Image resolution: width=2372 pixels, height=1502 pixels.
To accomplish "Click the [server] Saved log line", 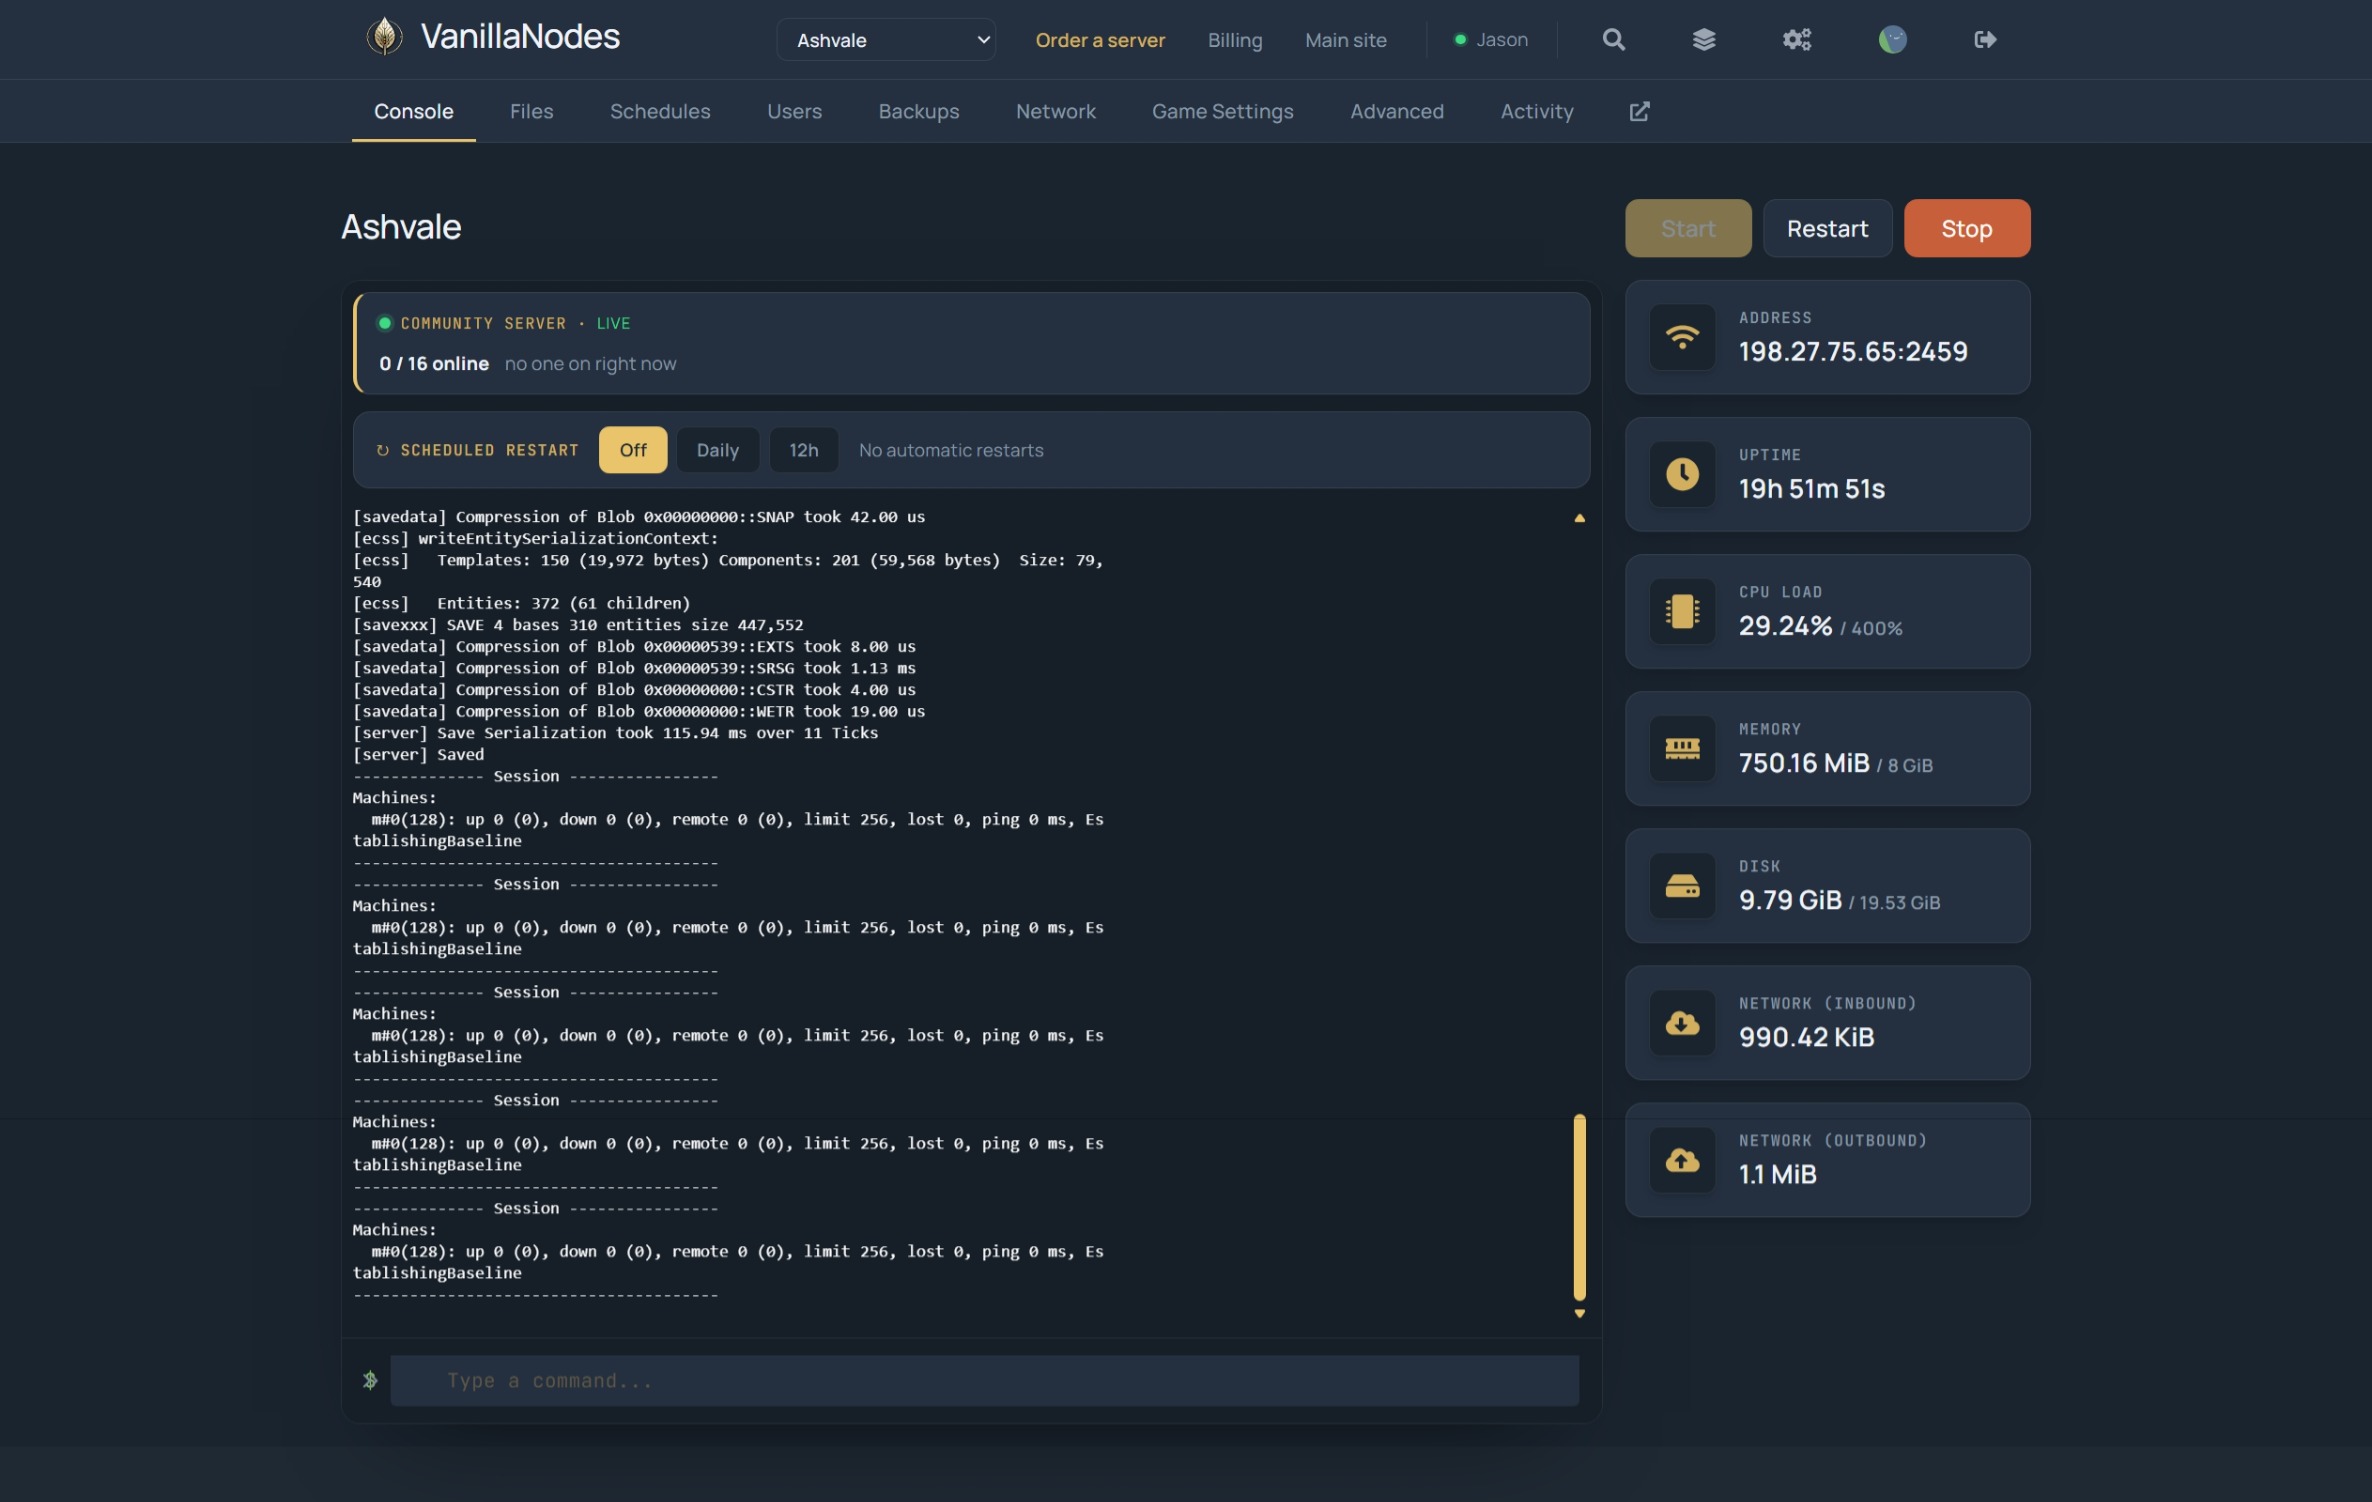I will click(x=418, y=755).
